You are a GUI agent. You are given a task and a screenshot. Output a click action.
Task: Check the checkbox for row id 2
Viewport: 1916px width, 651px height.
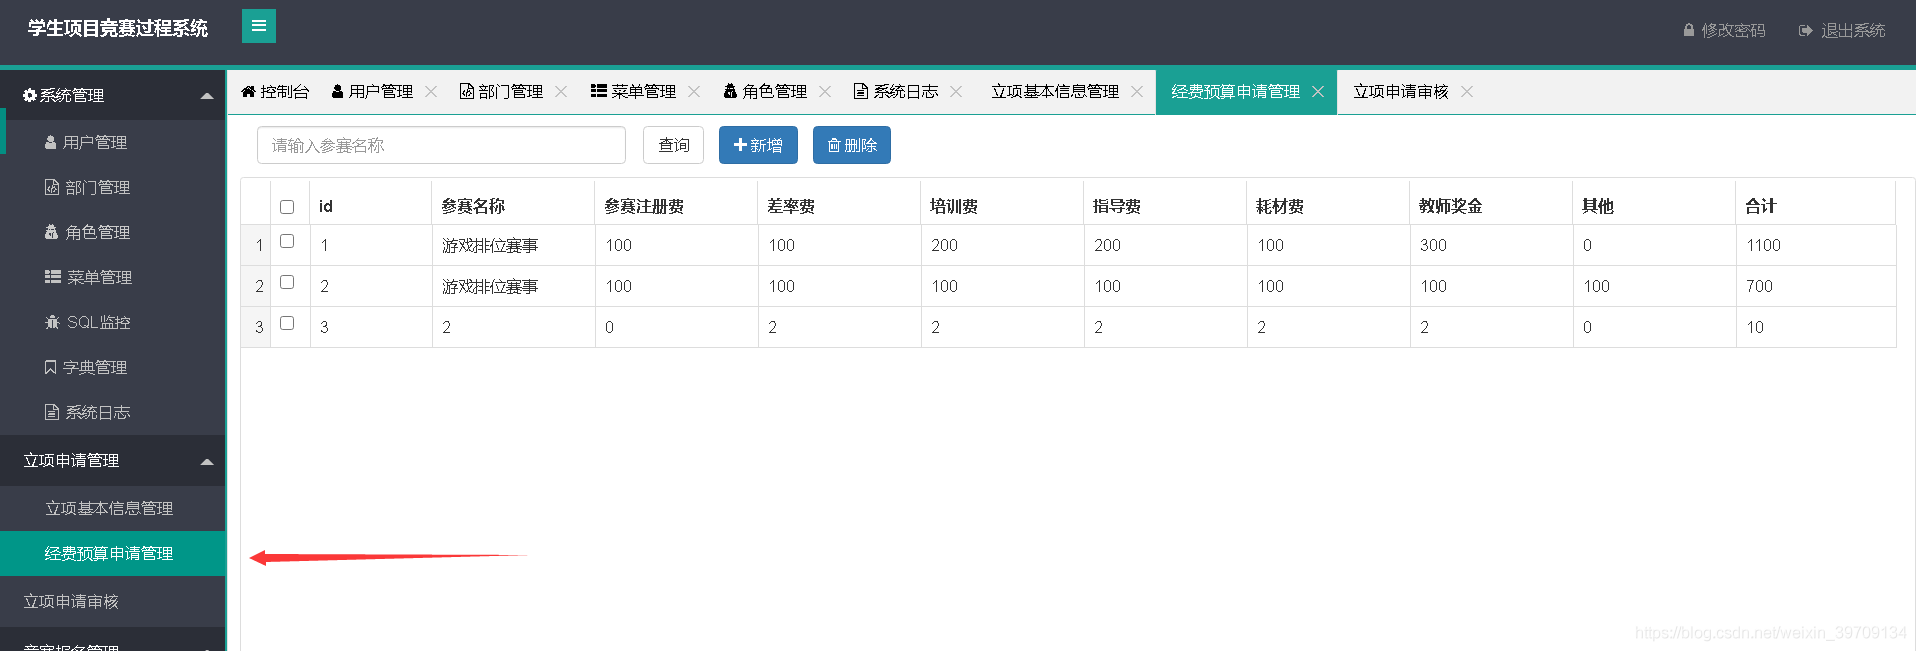[x=287, y=282]
